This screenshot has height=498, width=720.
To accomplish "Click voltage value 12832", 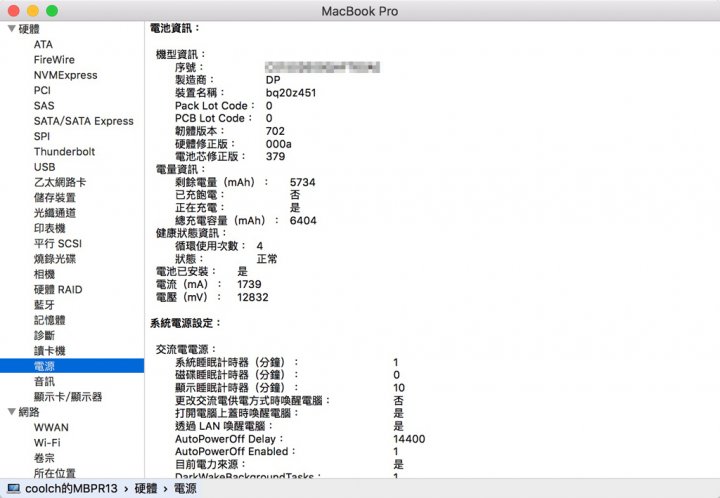I will point(253,297).
